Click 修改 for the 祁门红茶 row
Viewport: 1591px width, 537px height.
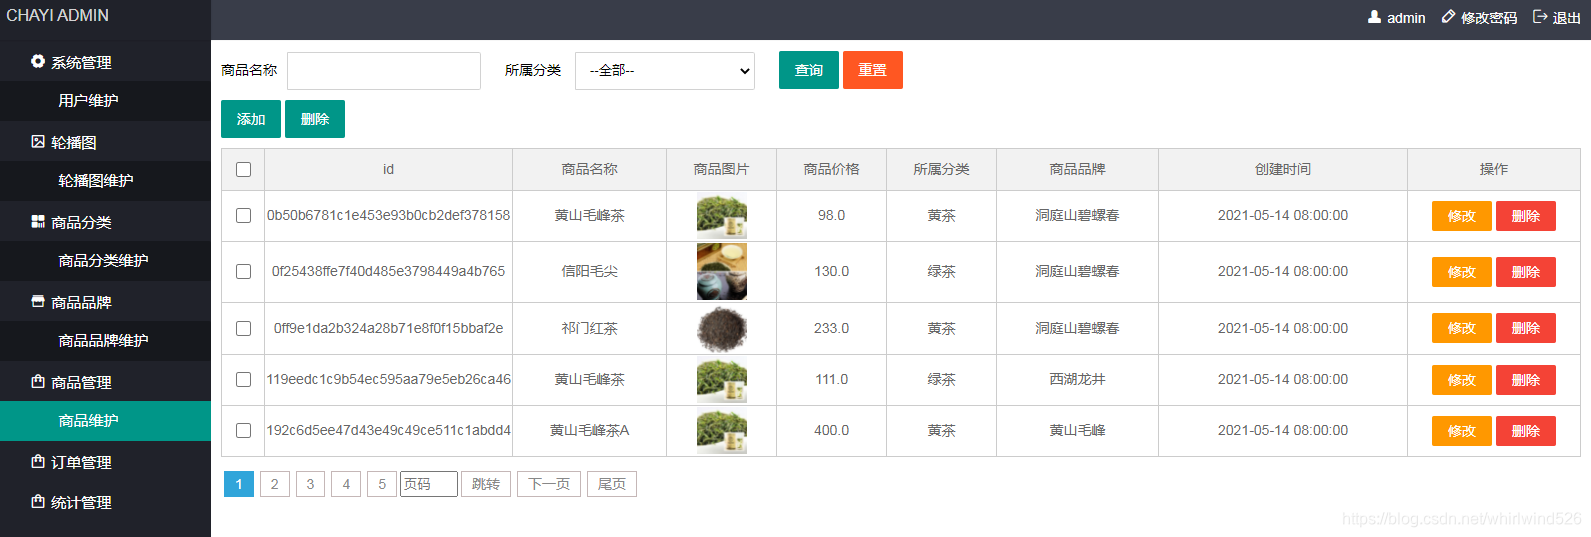1462,328
